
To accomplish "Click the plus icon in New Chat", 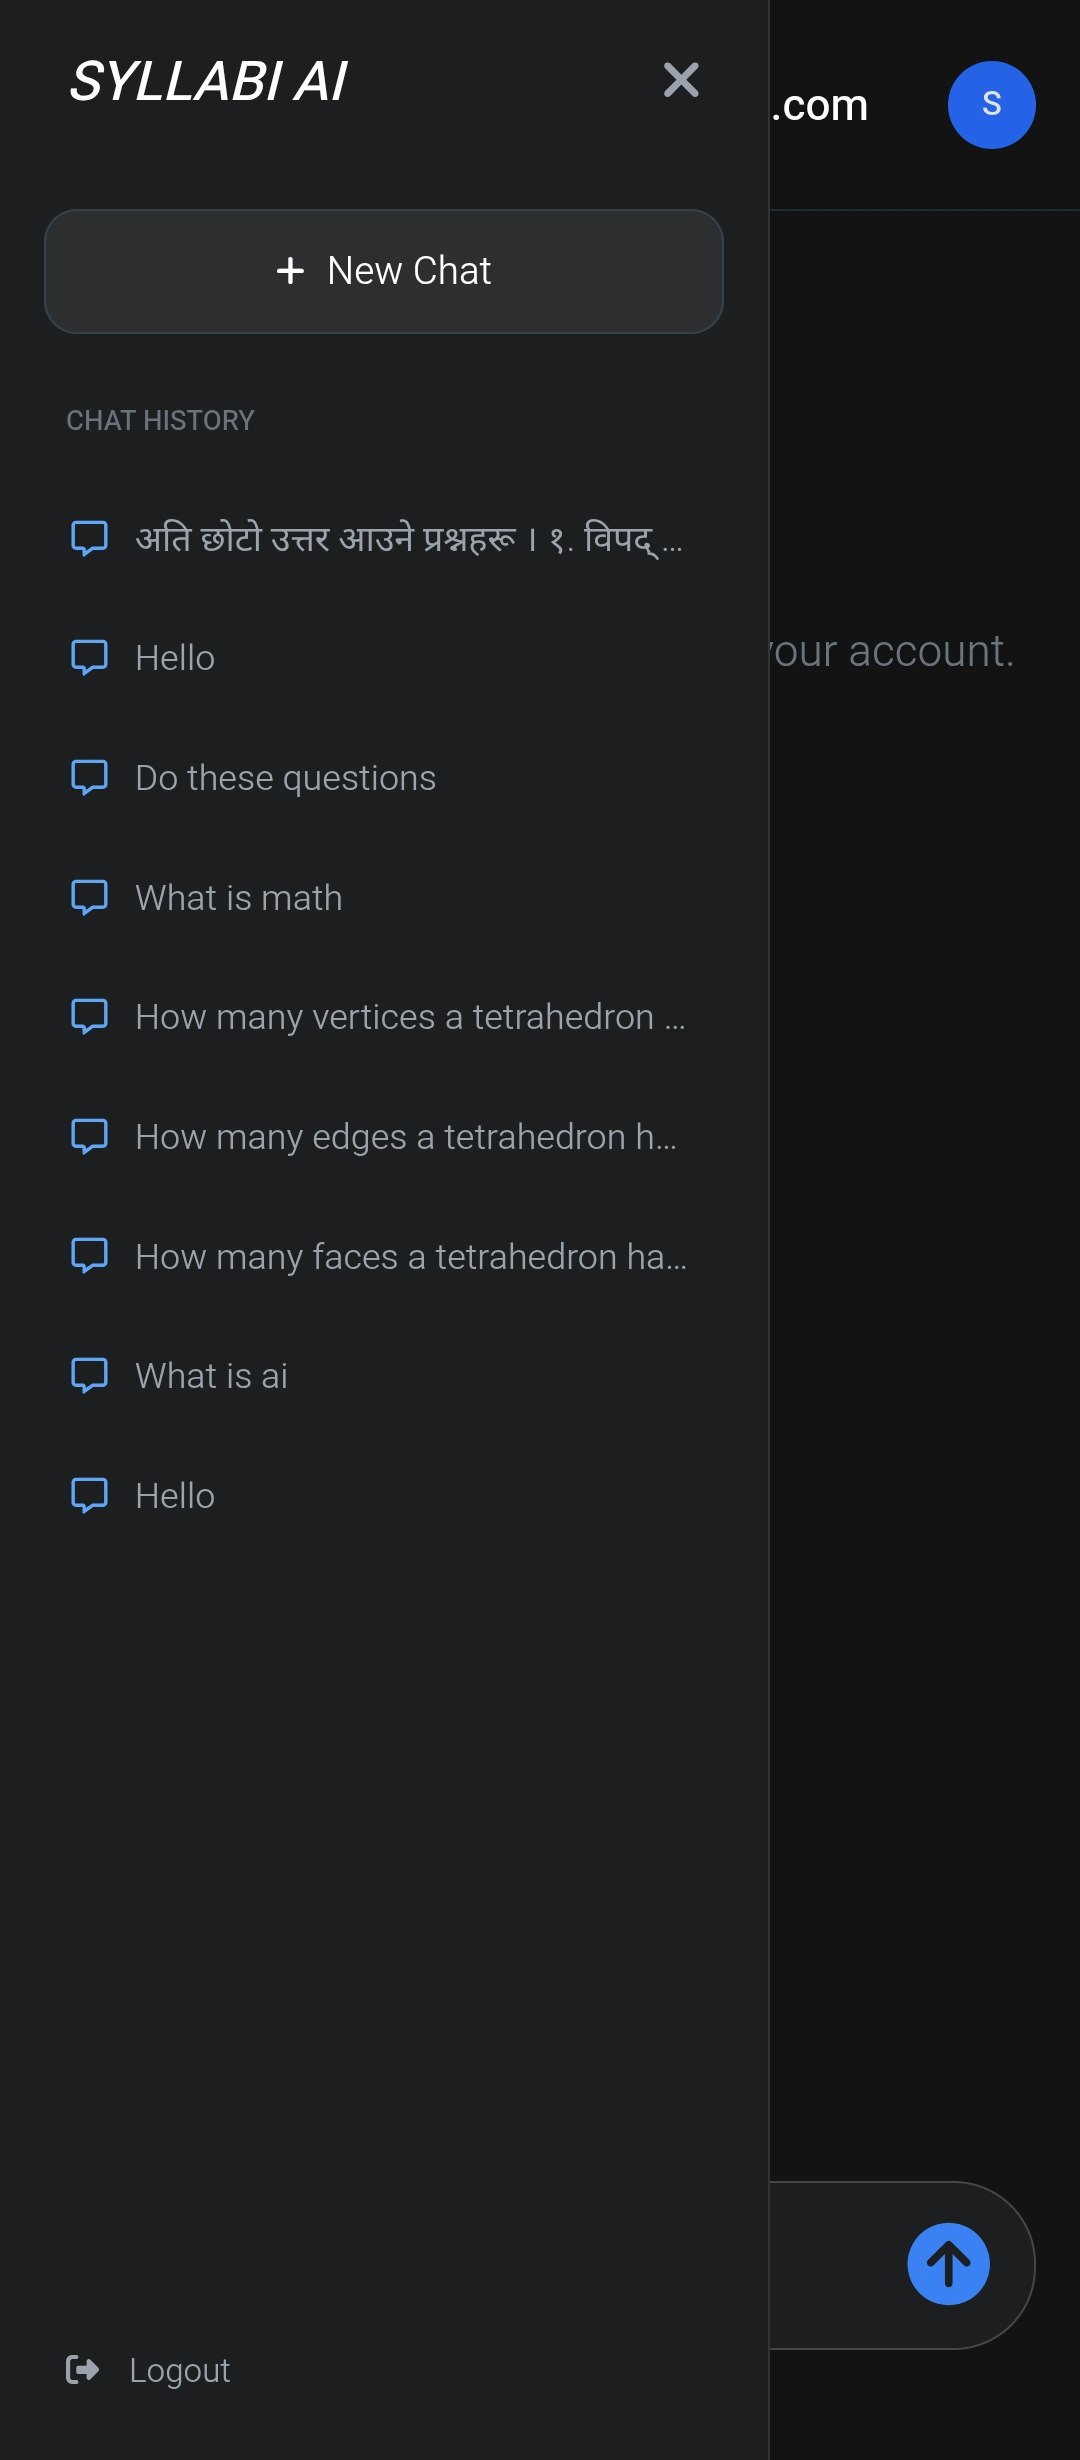I will pyautogui.click(x=291, y=271).
